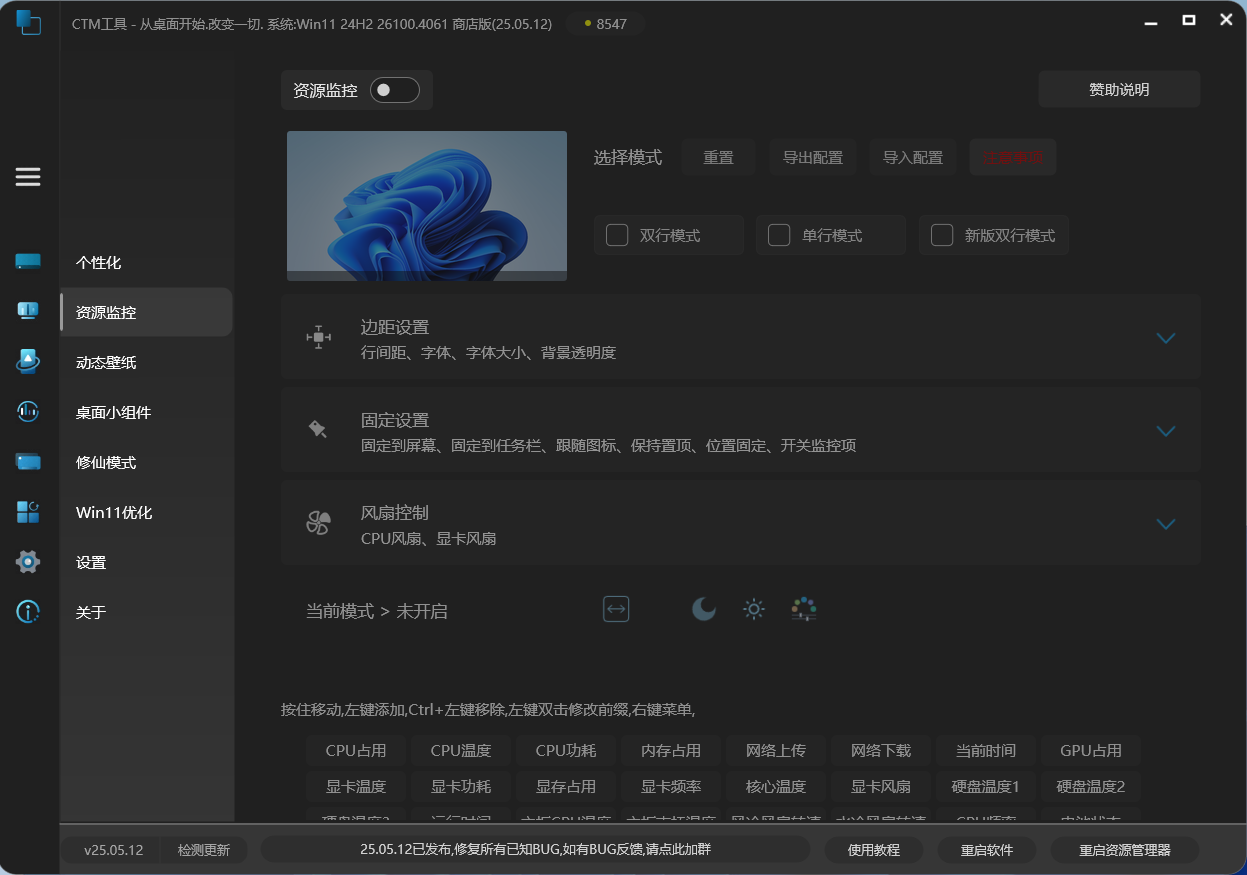Click the 桌面小组件 sidebar icon
Screen dimensions: 1247x875
(x=28, y=411)
